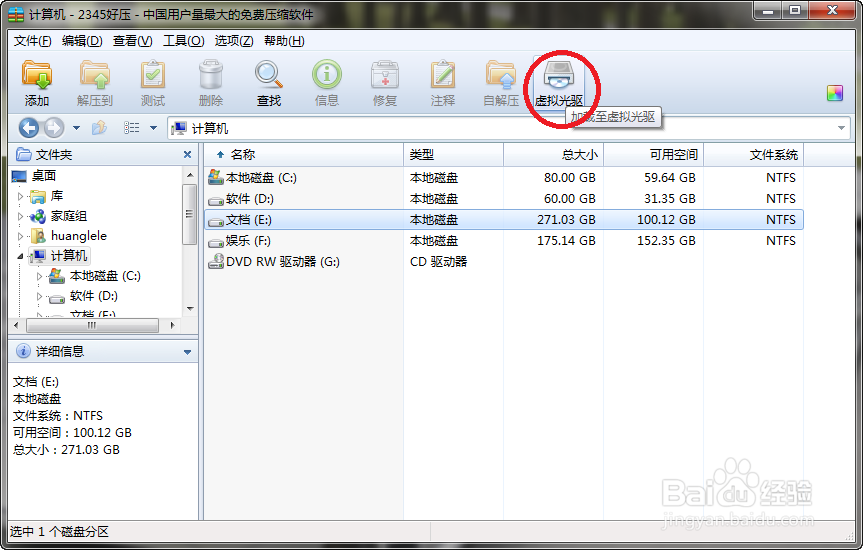Sort by 类型 column header
Viewport: 863px width, 550px height.
click(454, 155)
